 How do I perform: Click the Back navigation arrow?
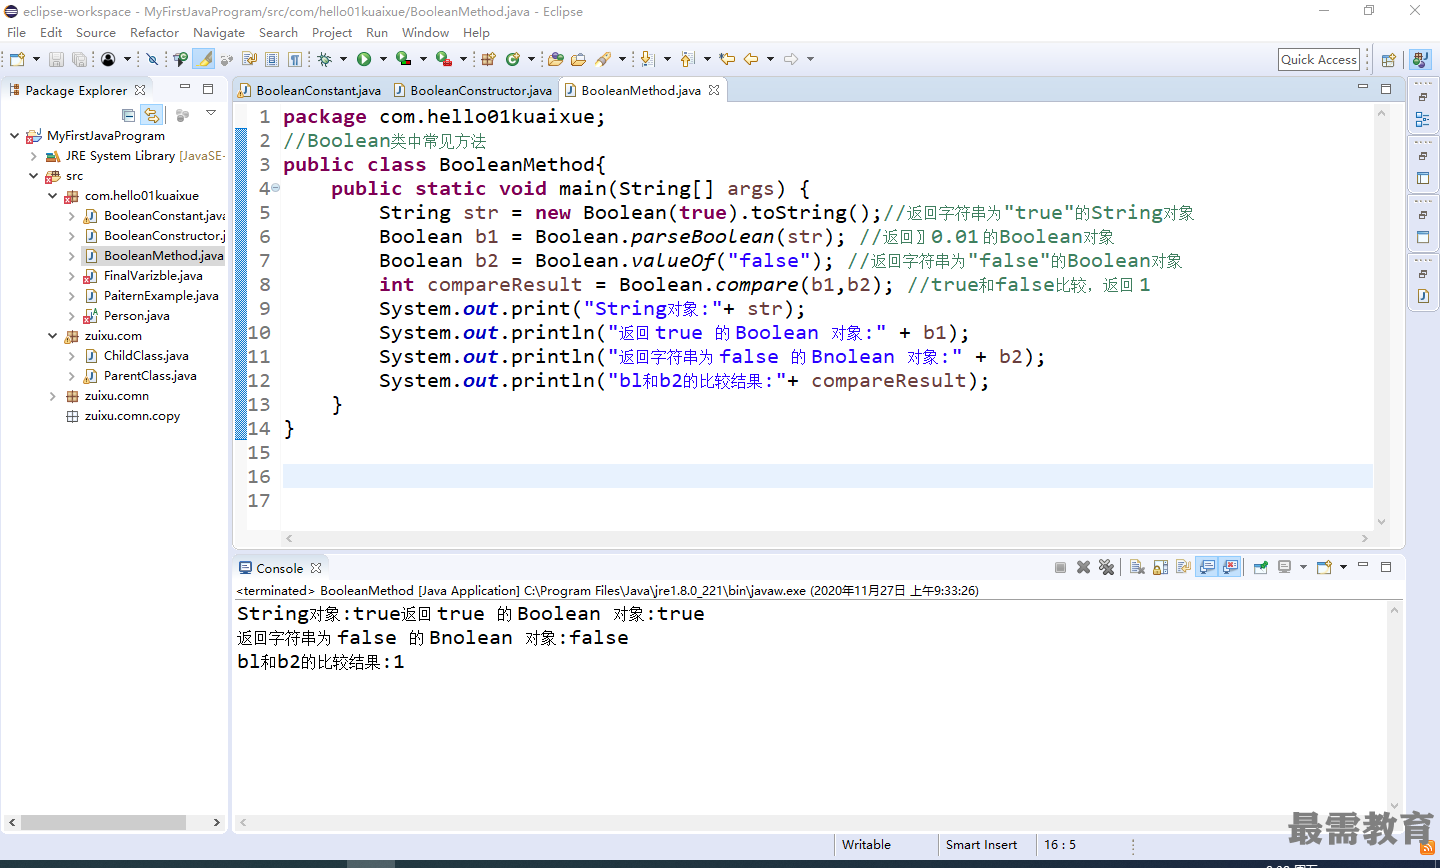tap(751, 59)
